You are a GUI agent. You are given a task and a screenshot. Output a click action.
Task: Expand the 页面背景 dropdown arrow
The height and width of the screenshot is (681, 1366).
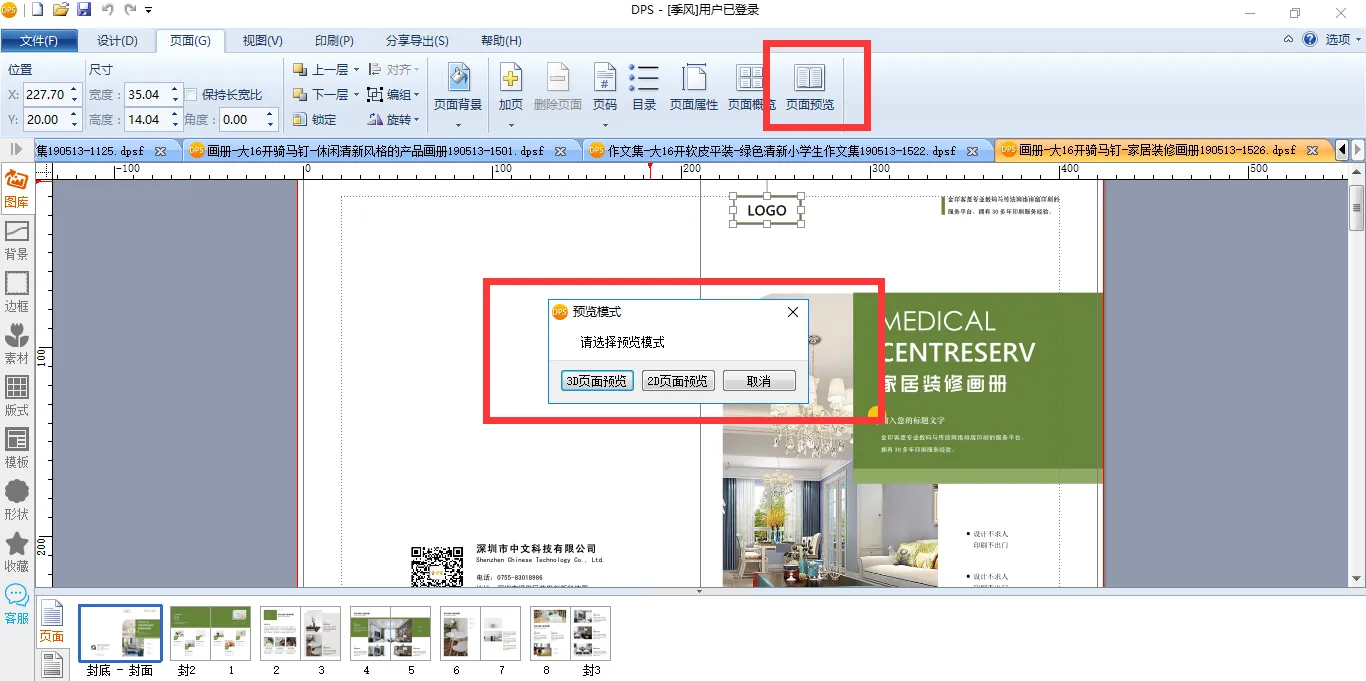[458, 125]
